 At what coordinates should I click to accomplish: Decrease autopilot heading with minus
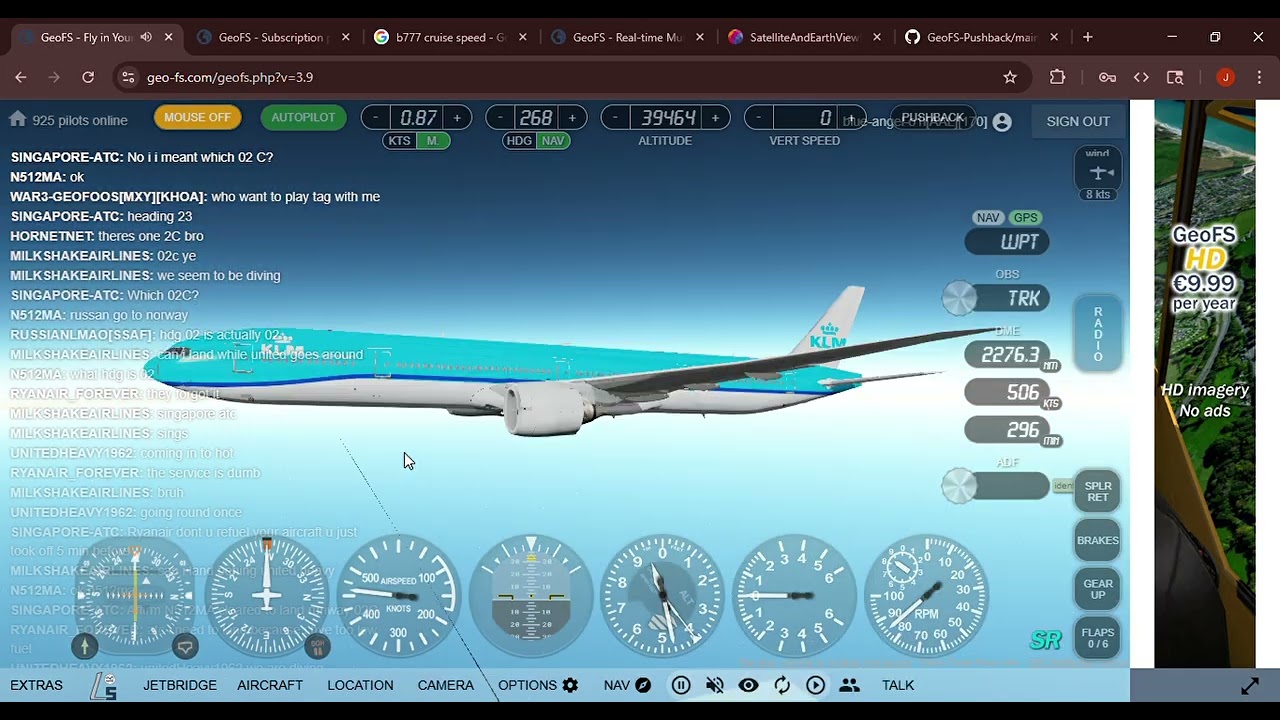pos(500,118)
